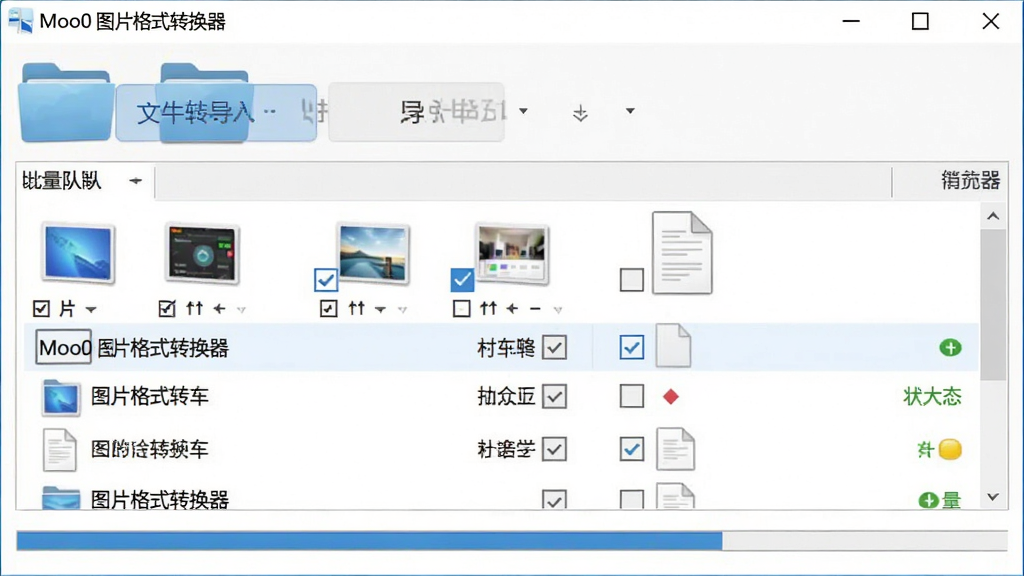Toggle checkbox under sunset lake thumbnail

pos(328,308)
